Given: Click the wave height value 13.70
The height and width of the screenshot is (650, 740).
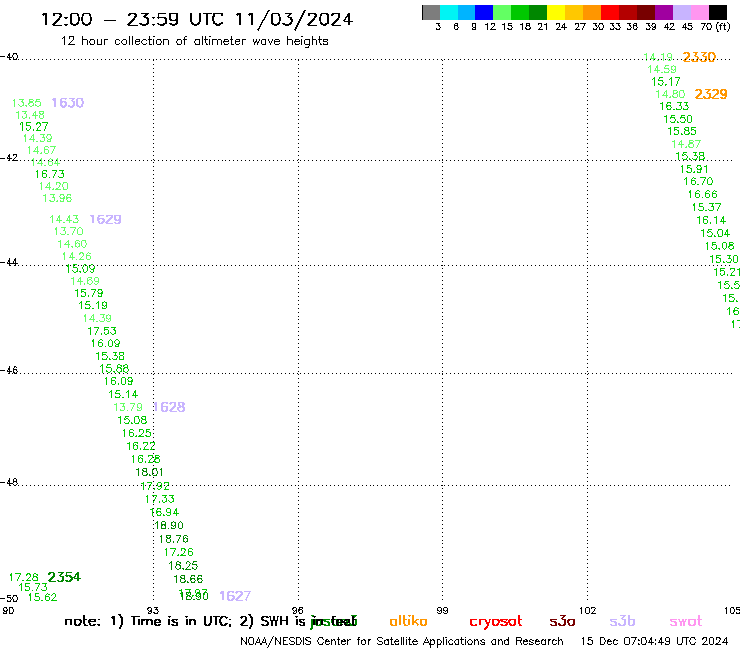Looking at the screenshot, I should pyautogui.click(x=68, y=232).
